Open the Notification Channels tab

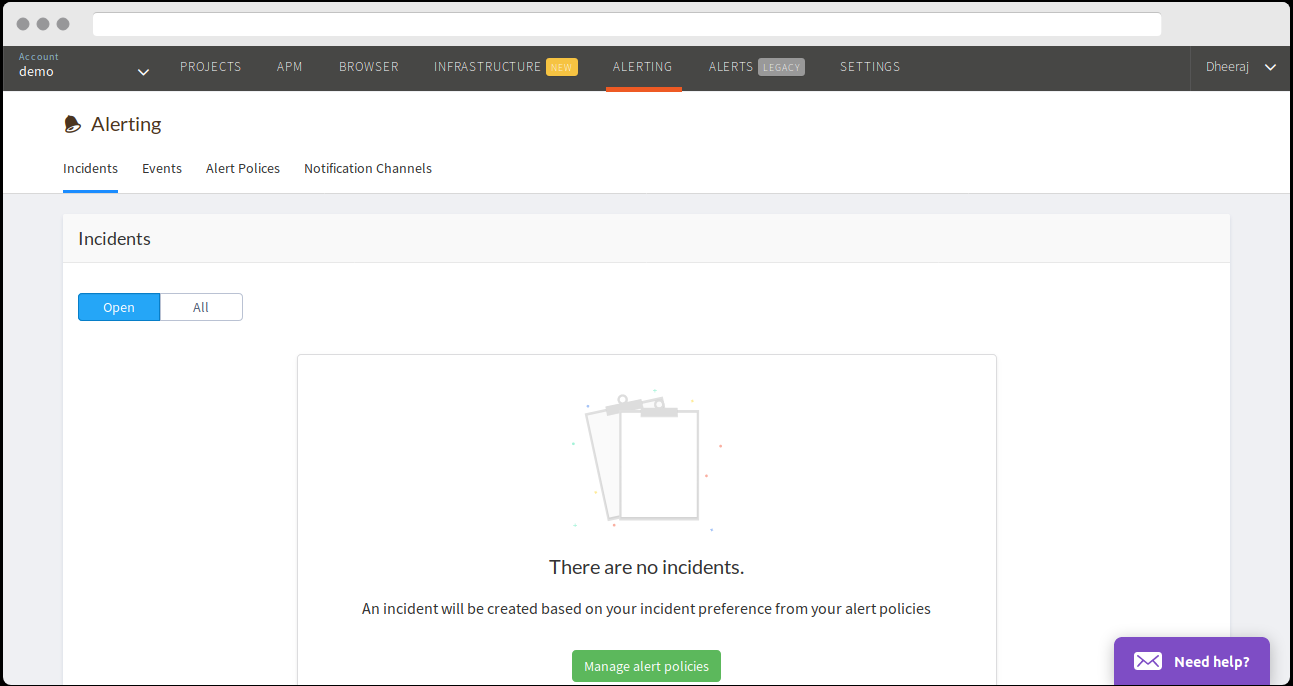point(368,168)
